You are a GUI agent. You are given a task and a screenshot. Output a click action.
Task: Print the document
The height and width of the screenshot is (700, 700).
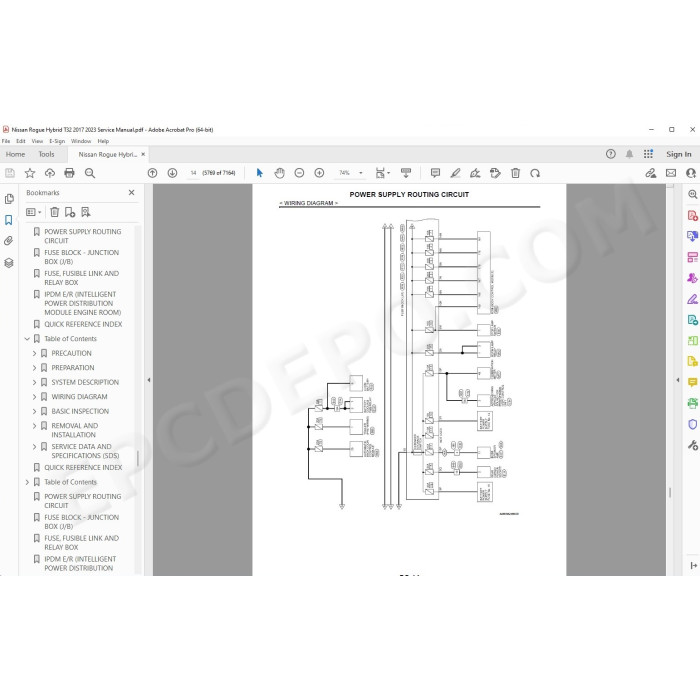[x=69, y=173]
